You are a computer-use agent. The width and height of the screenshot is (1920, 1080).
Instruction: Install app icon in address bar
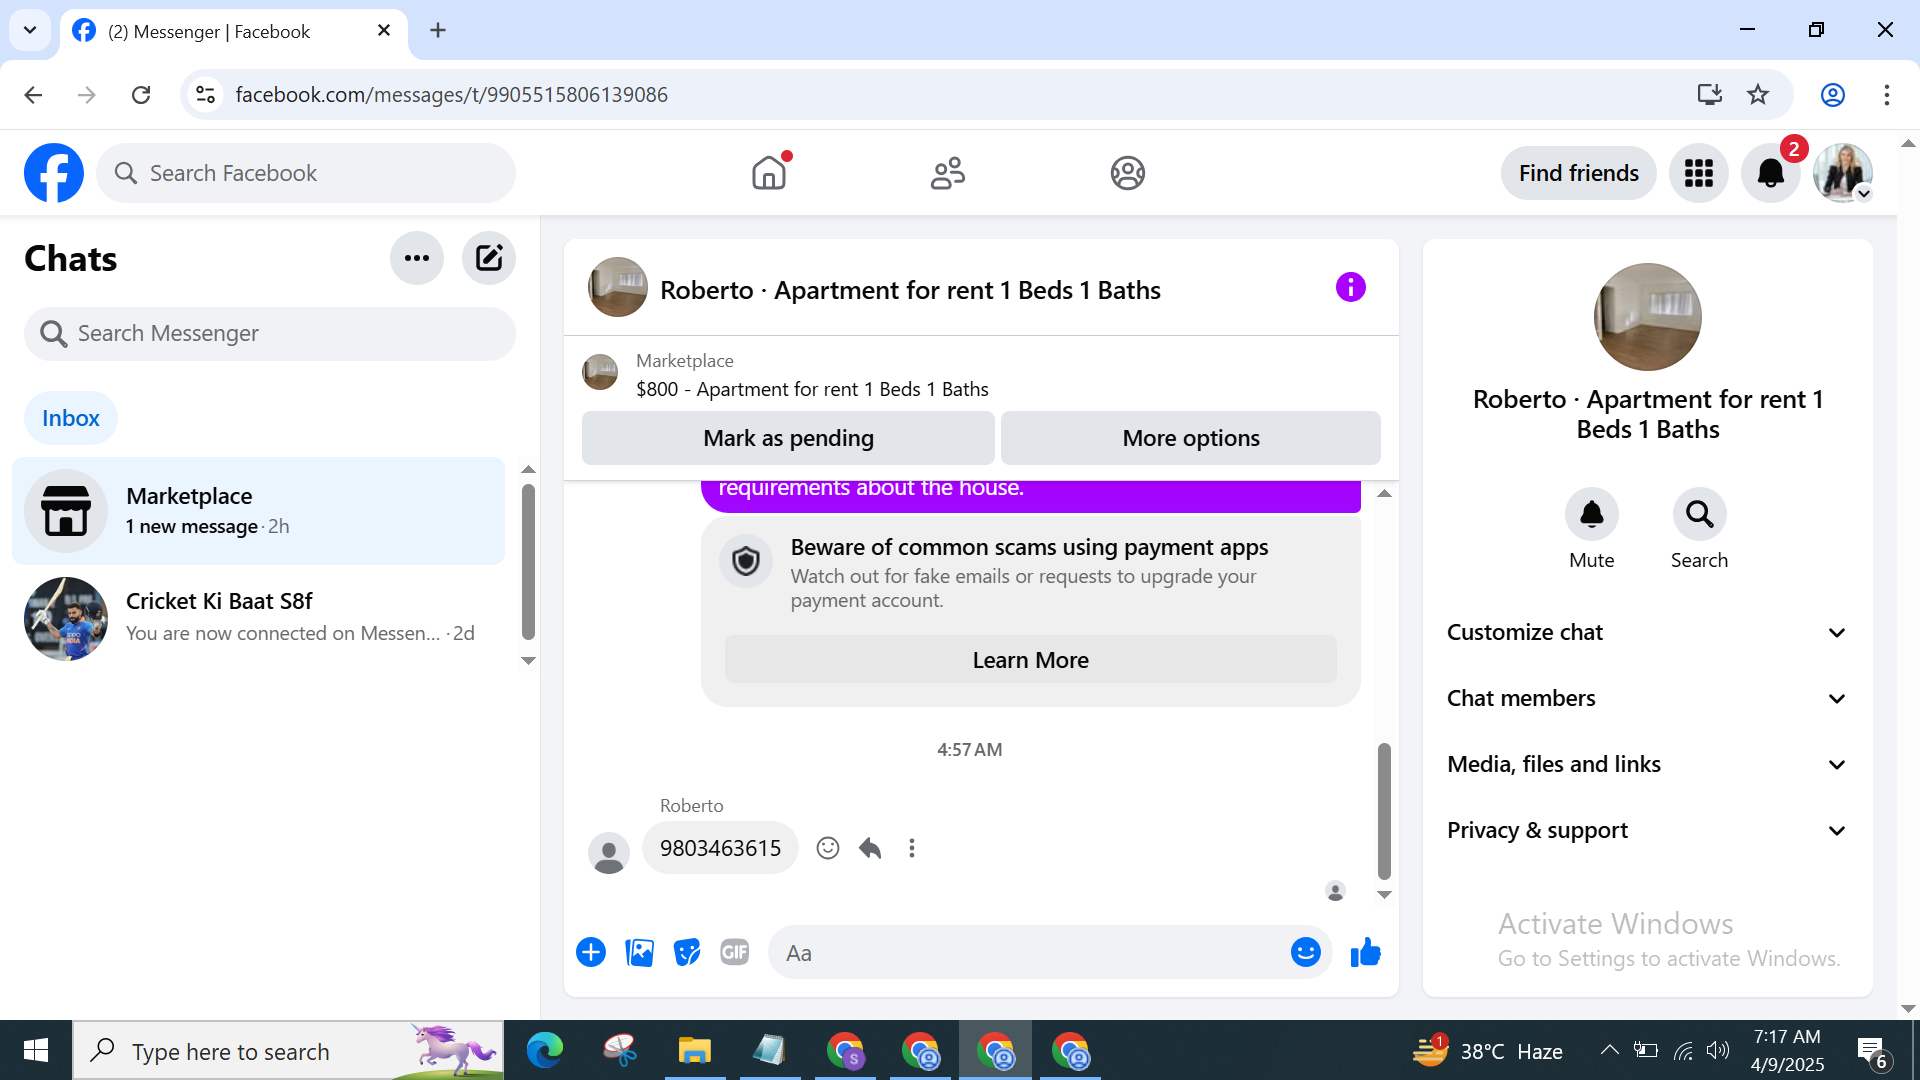1710,94
